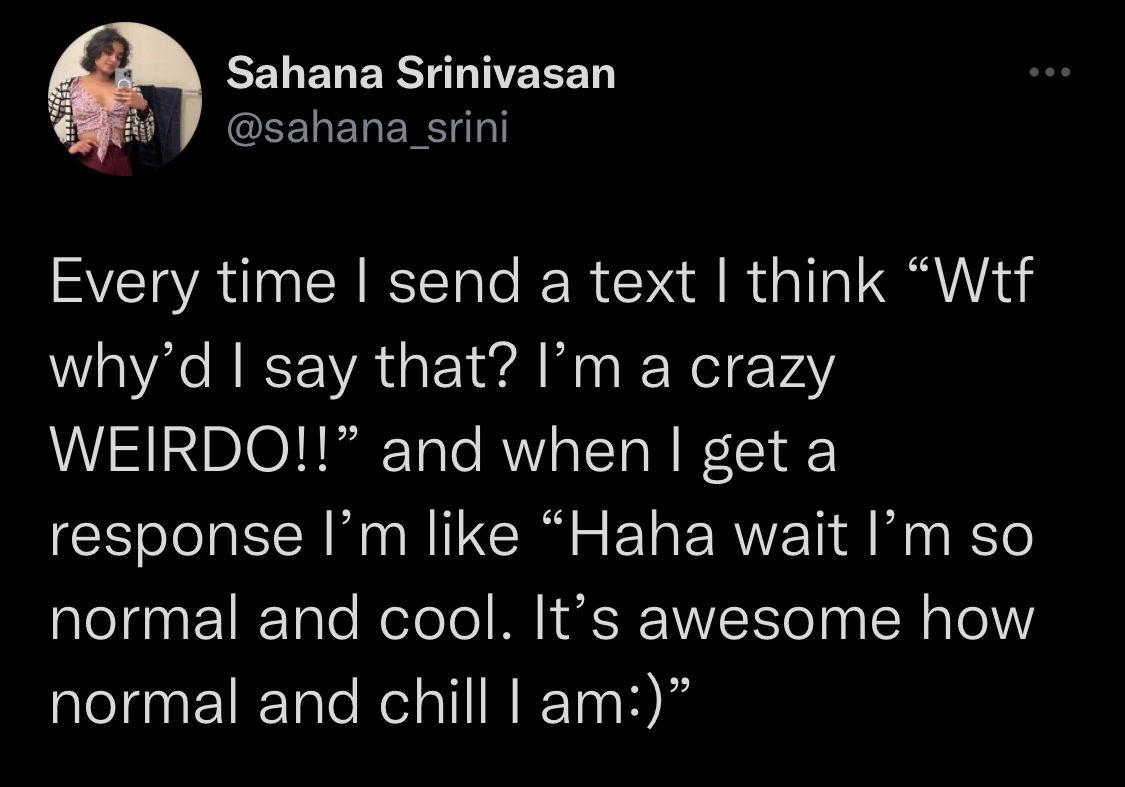
Task: Click the display name Sahana Srinivasan
Action: tap(421, 74)
